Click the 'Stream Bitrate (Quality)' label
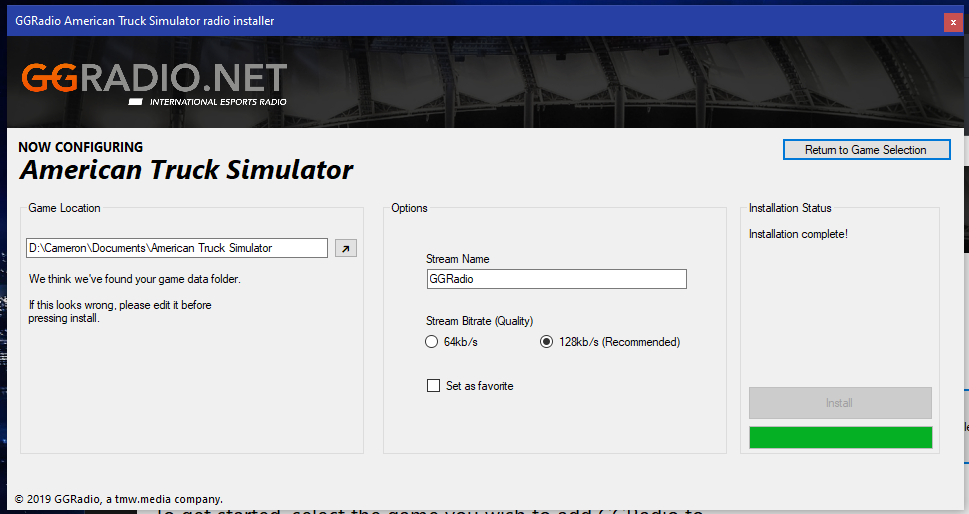 point(479,321)
